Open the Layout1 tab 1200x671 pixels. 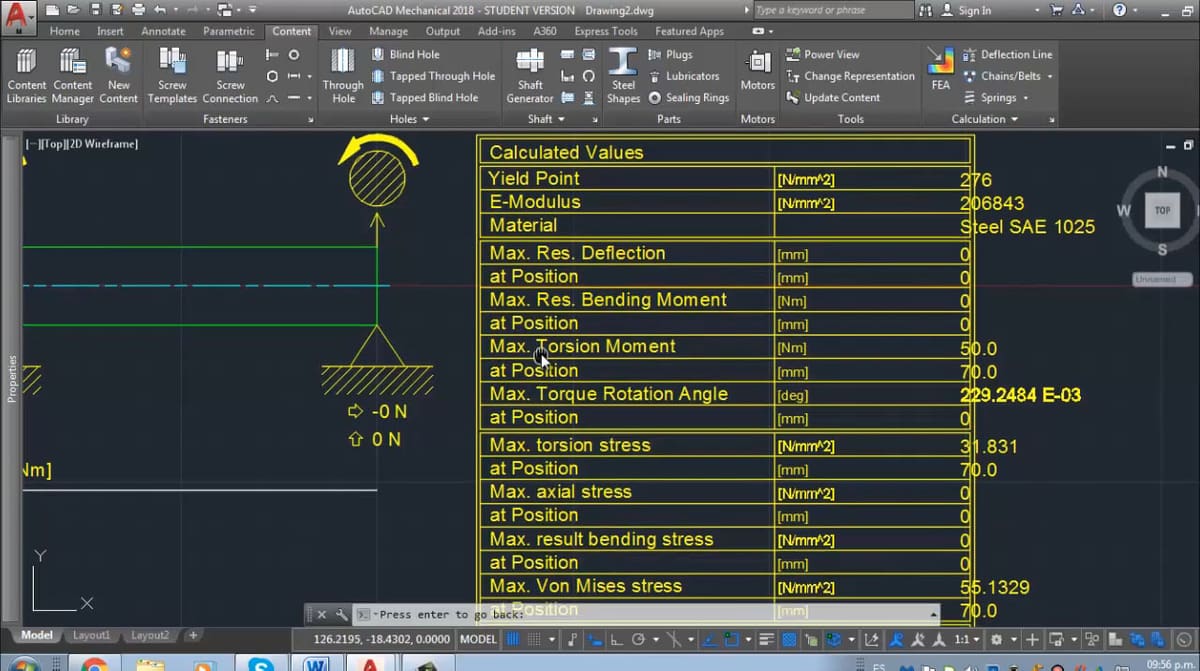point(92,635)
